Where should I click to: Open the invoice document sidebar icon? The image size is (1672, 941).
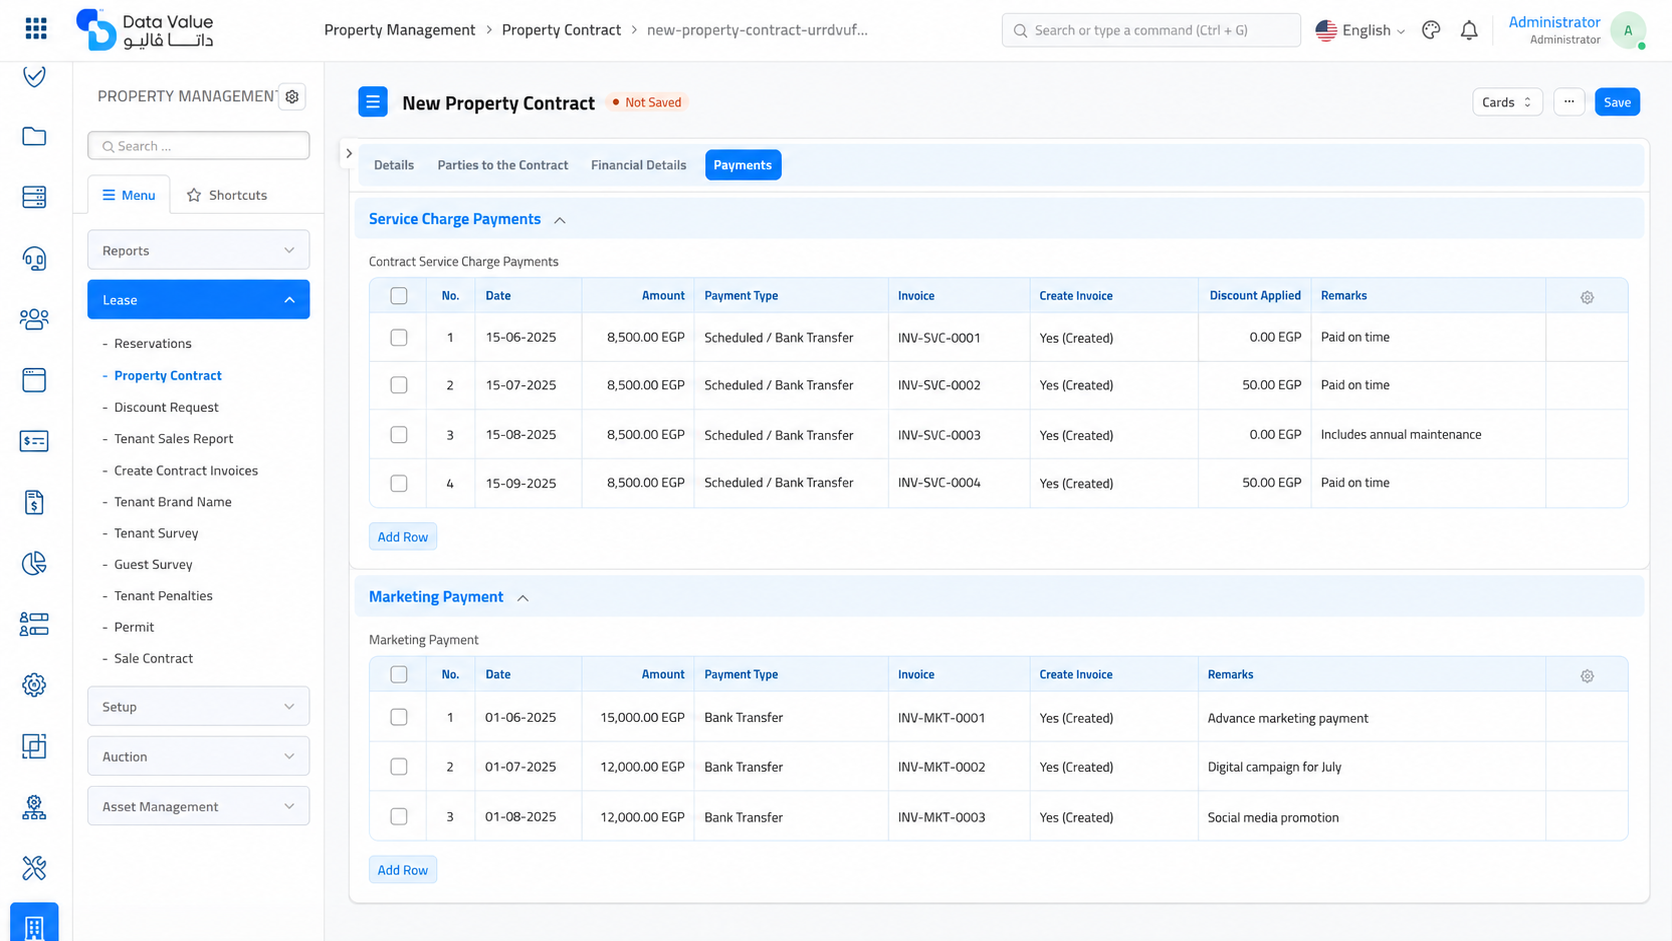tap(34, 503)
